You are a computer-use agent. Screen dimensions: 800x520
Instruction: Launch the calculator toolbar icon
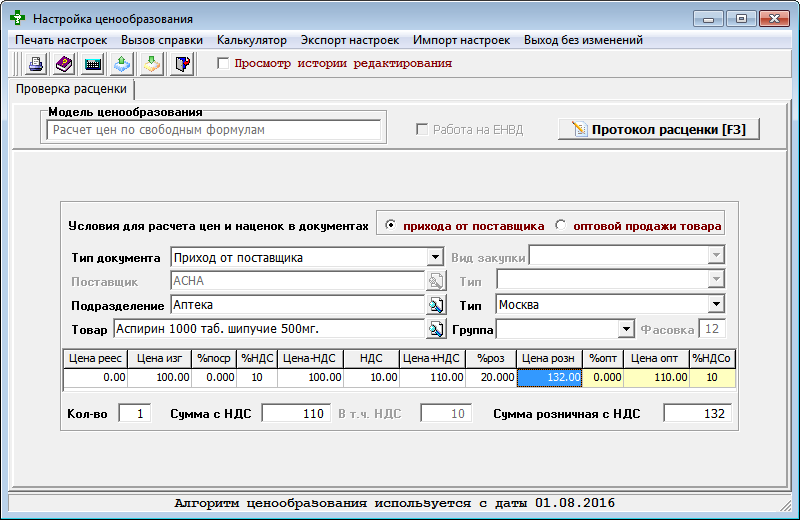[x=93, y=64]
